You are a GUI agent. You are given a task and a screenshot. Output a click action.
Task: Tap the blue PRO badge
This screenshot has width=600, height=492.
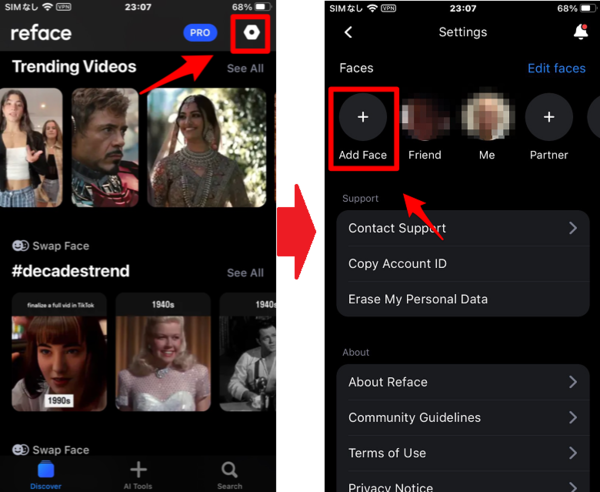(x=200, y=33)
